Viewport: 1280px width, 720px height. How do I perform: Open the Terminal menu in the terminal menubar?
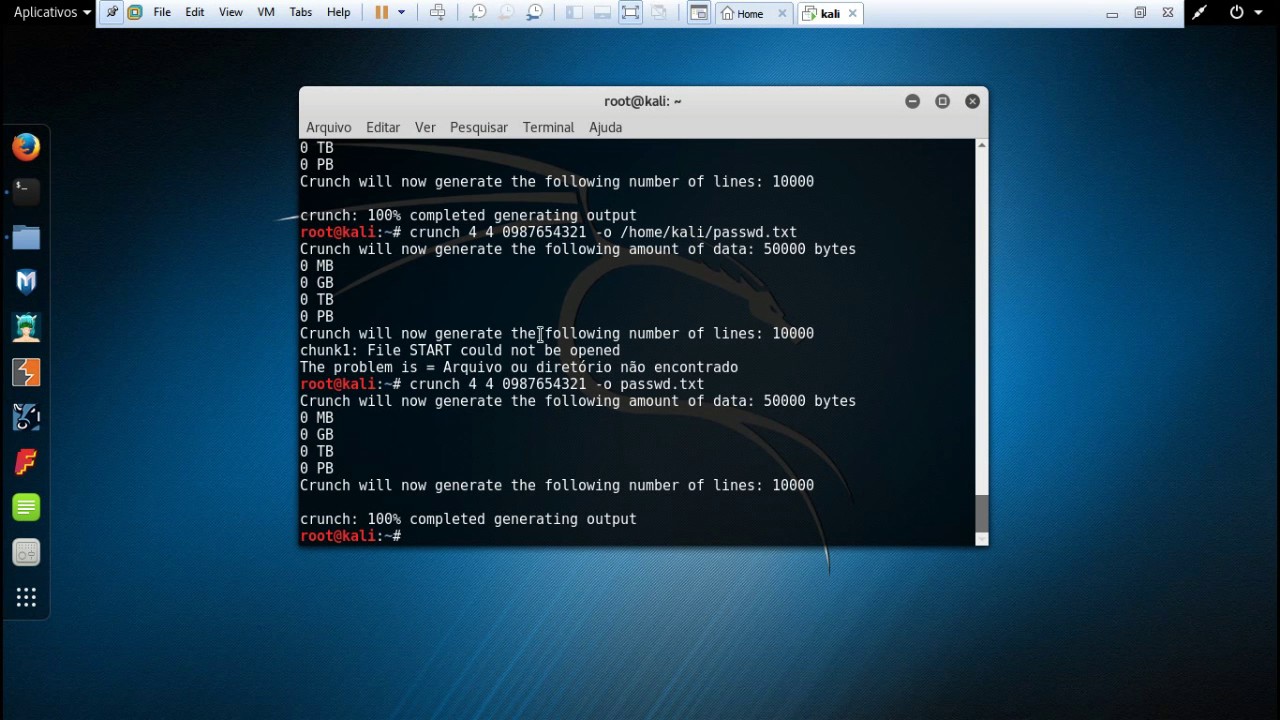pyautogui.click(x=548, y=127)
